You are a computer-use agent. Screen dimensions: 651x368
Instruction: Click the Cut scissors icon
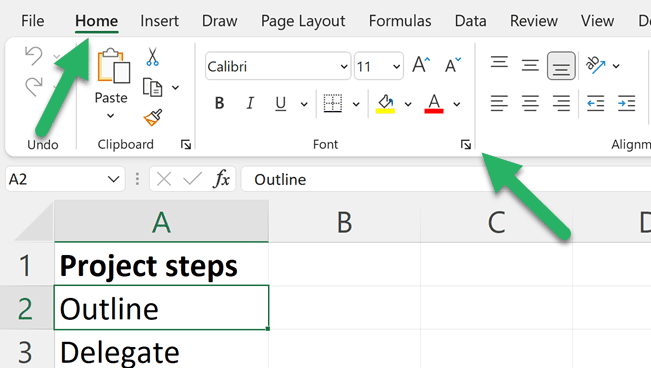click(152, 57)
